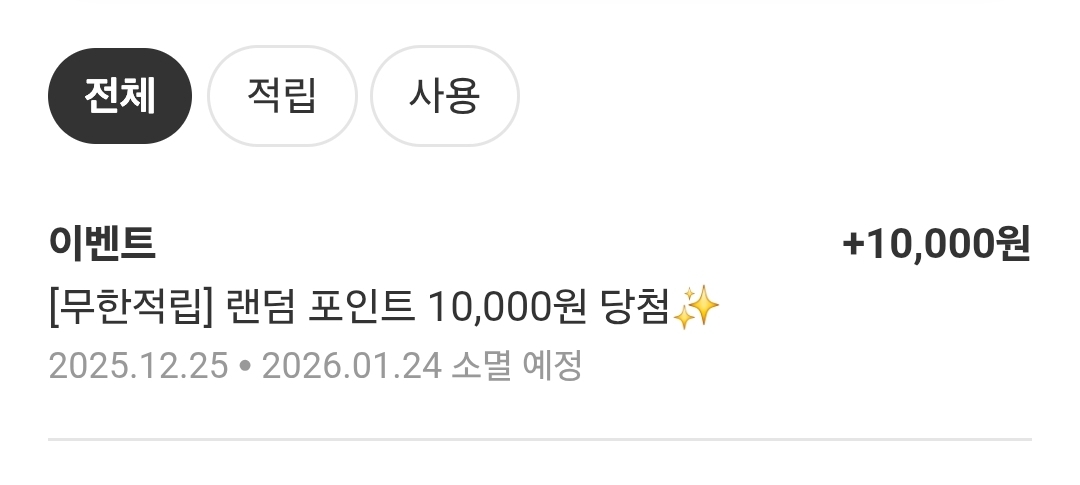Switch to the 적립 filter tab
Image resolution: width=1080 pixels, height=485 pixels.
(282, 96)
